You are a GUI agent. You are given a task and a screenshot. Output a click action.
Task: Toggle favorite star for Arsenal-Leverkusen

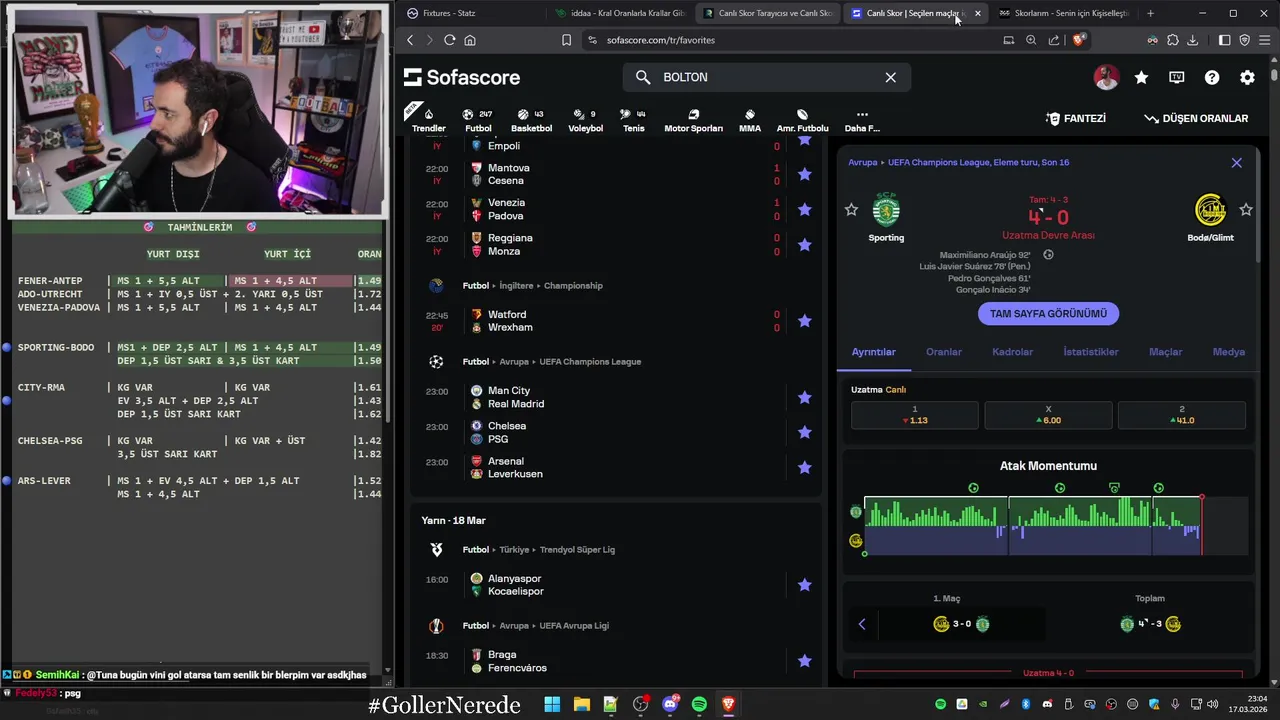tap(804, 467)
